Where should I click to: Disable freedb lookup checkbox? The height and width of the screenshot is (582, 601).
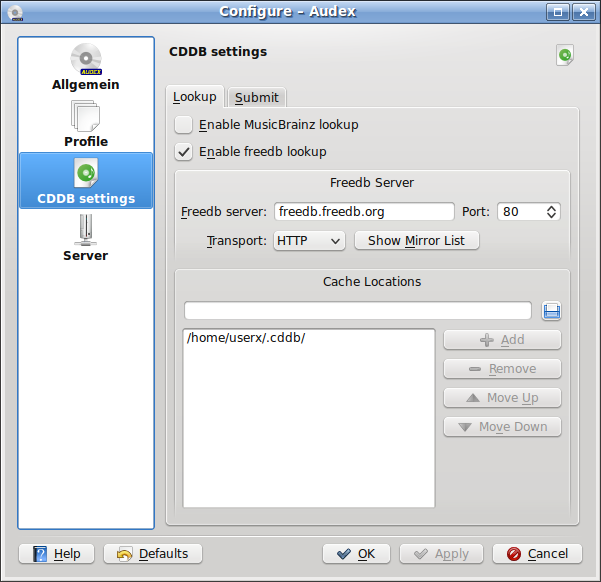183,152
